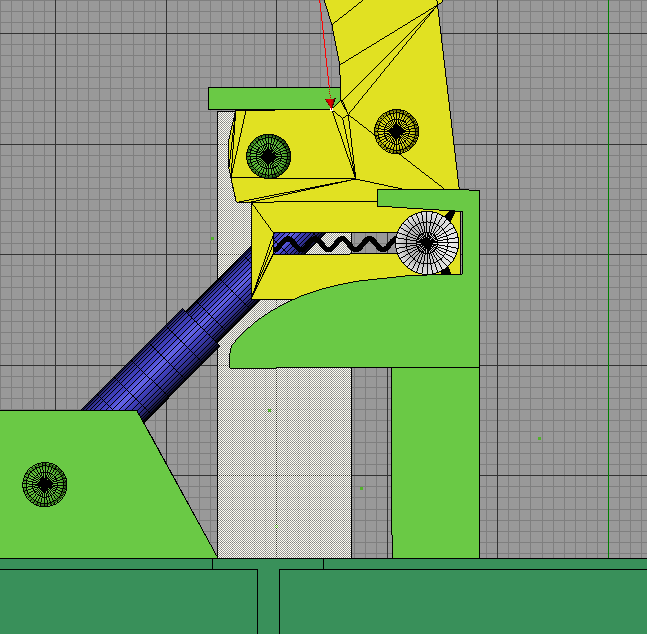The height and width of the screenshot is (634, 647).
Task: Pick the green vertical support post
Action: coord(435,462)
